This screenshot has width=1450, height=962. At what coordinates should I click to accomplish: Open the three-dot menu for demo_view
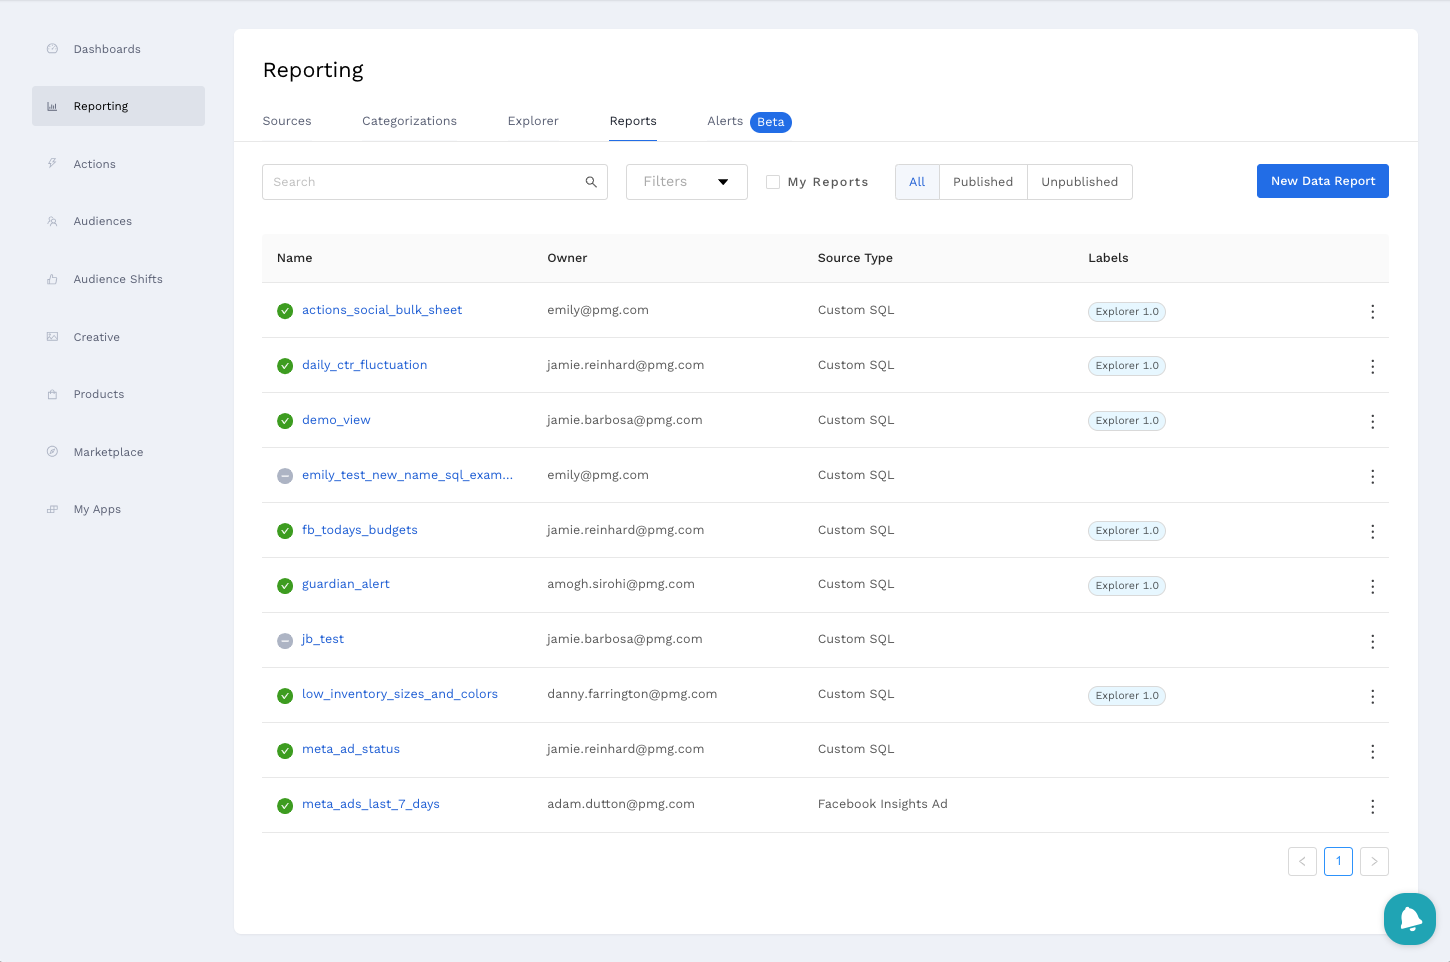pos(1372,422)
